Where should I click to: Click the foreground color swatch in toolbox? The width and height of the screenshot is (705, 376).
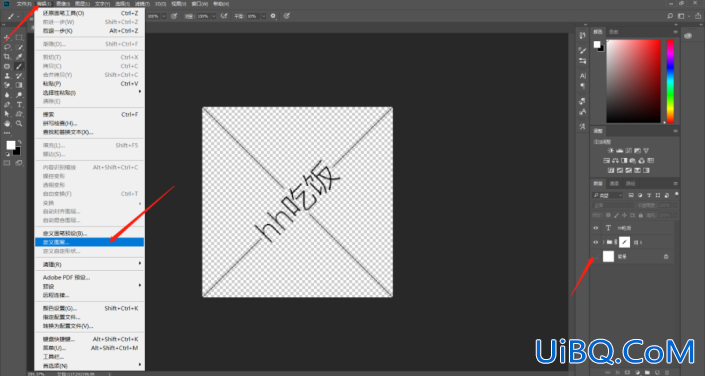pos(10,145)
